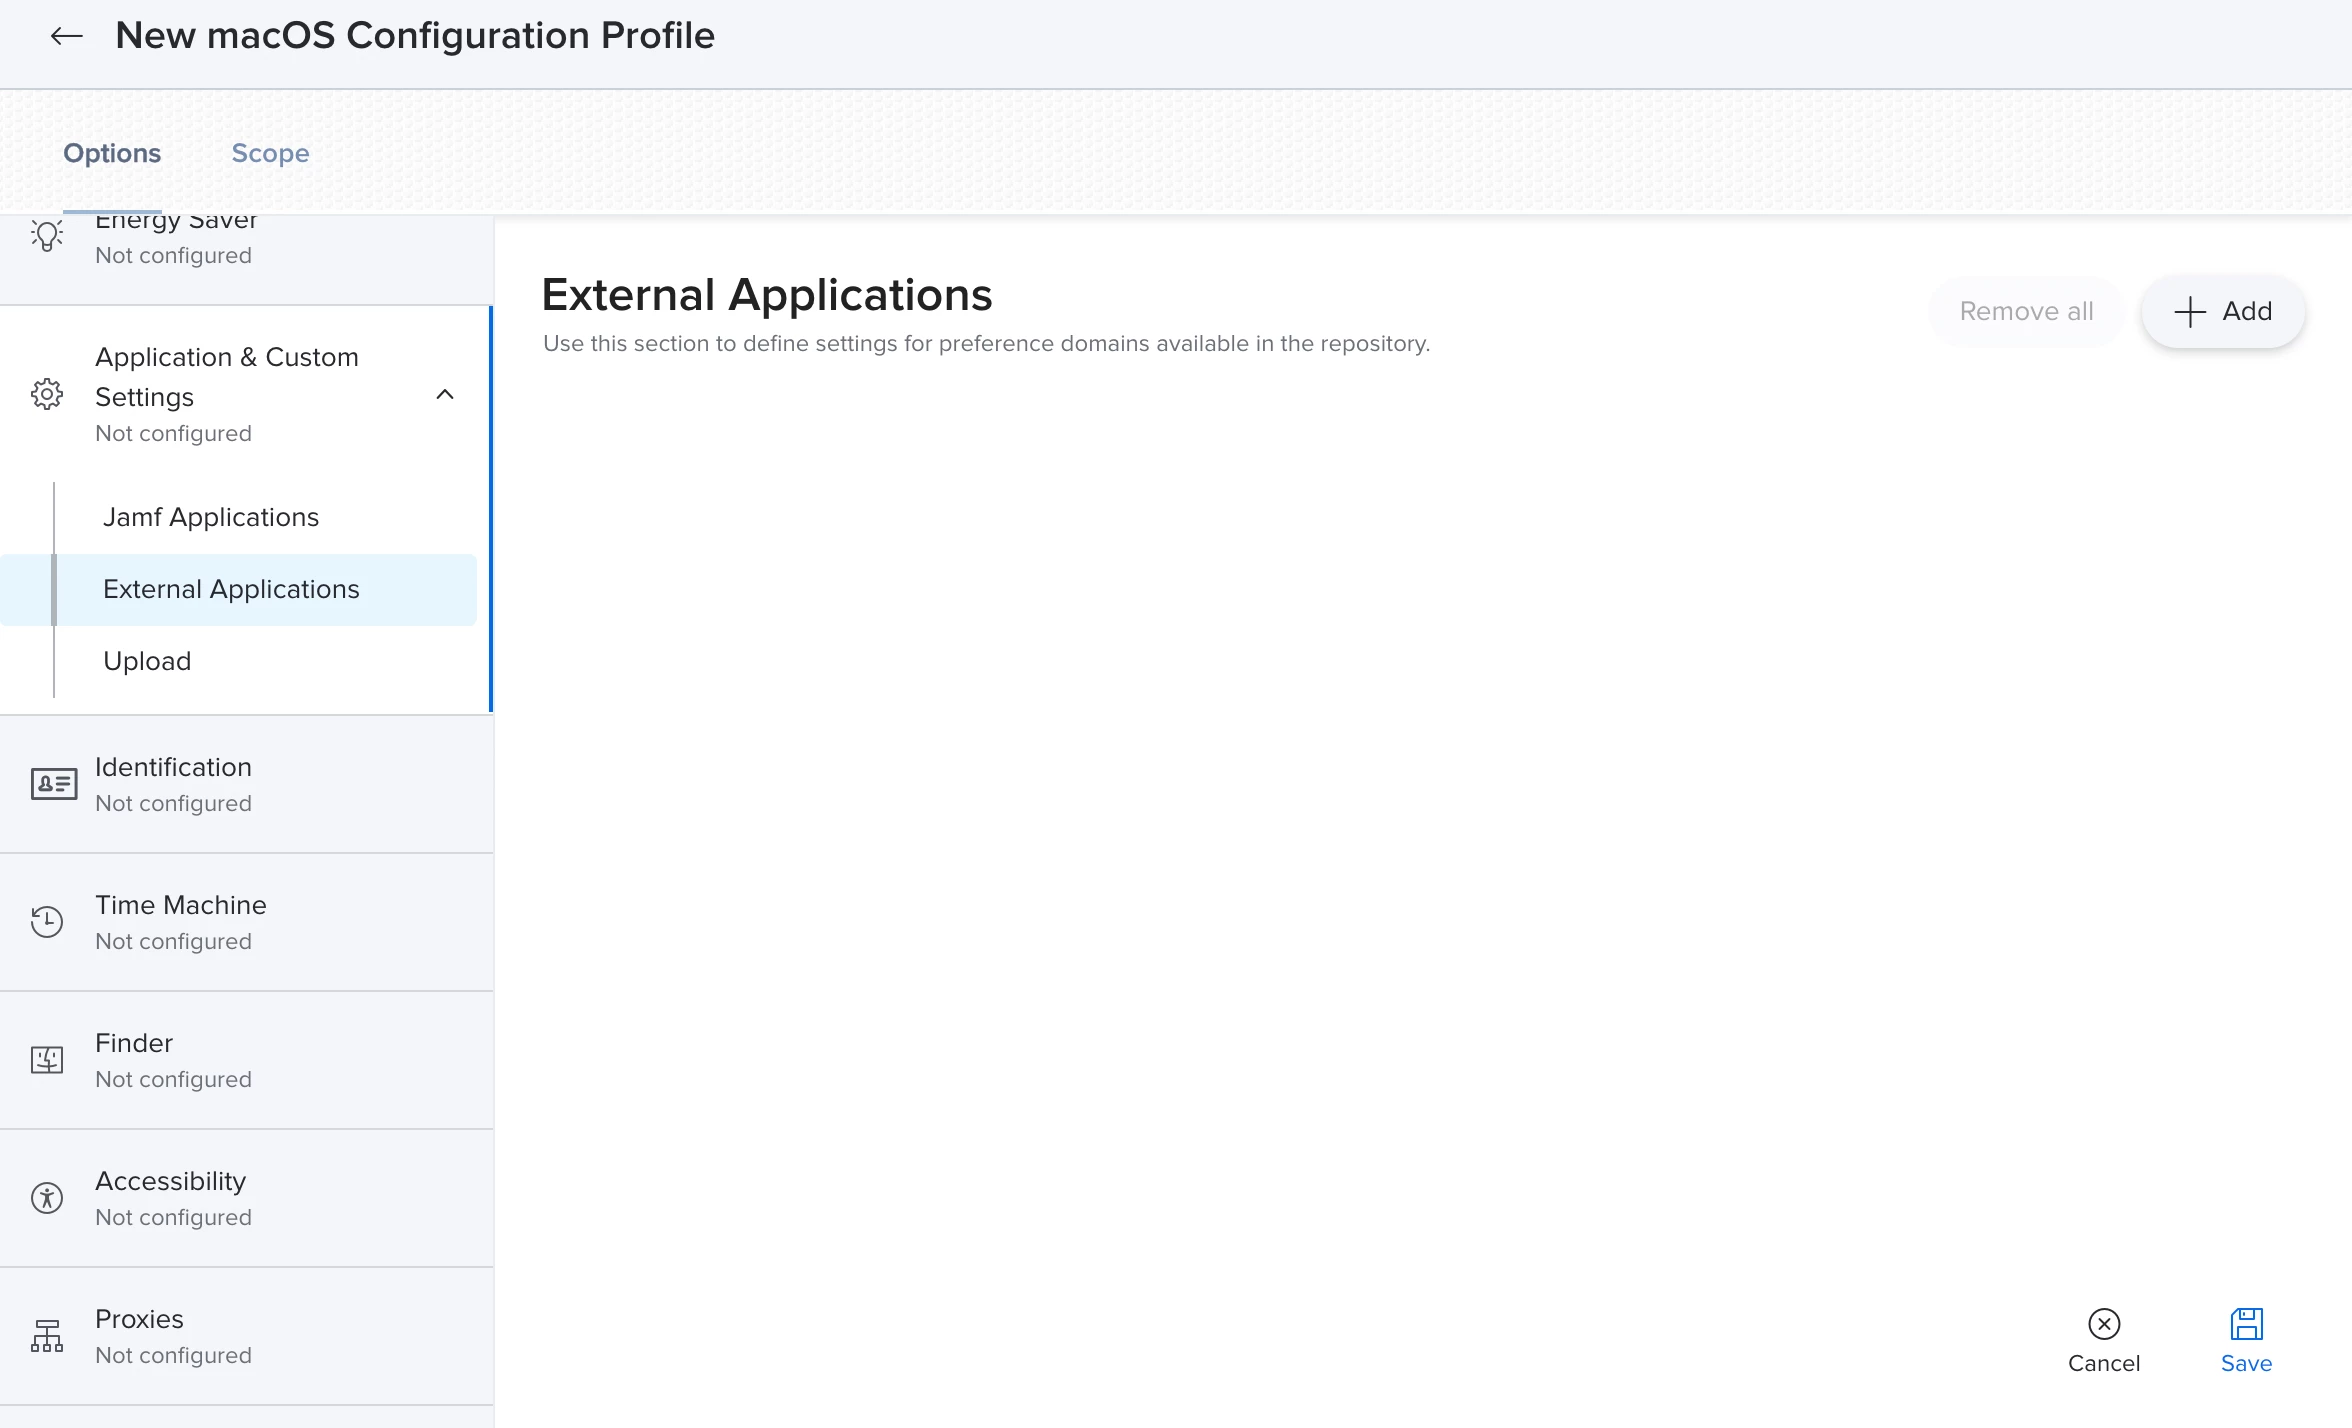Click Not configured under Time Machine
The image size is (2352, 1428).
click(173, 941)
